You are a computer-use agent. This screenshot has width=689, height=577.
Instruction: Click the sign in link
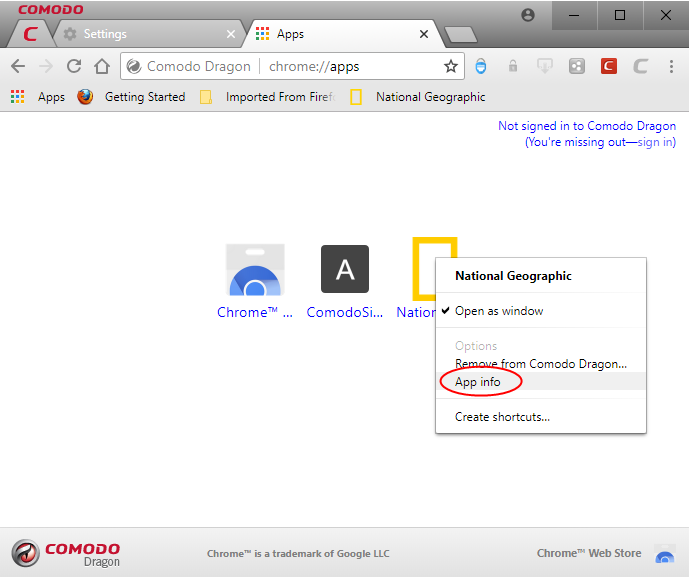[x=655, y=142]
